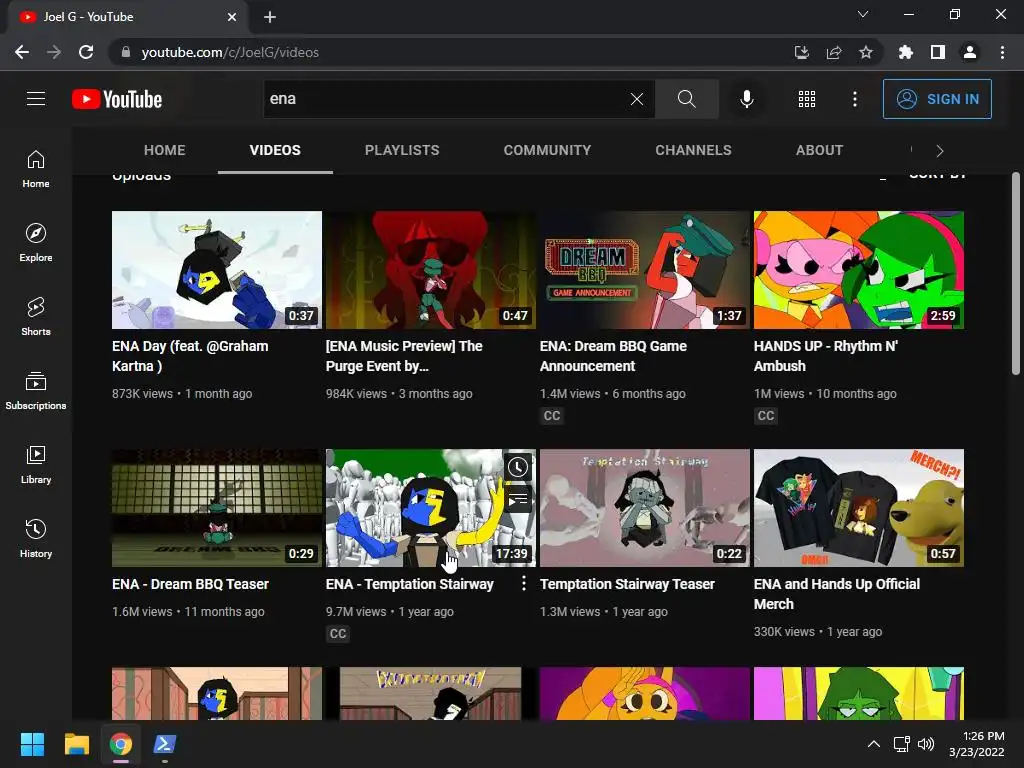Image resolution: width=1024 pixels, height=768 pixels.
Task: Open the COMMUNITY tab
Action: tap(547, 150)
